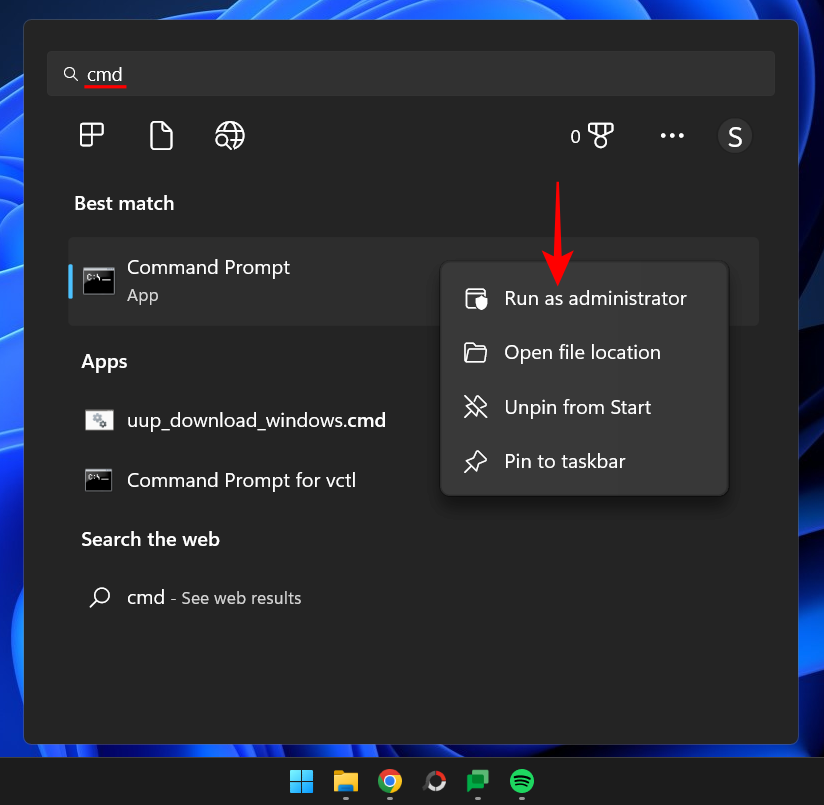
Task: Open the Start menu from the taskbar
Action: [301, 783]
